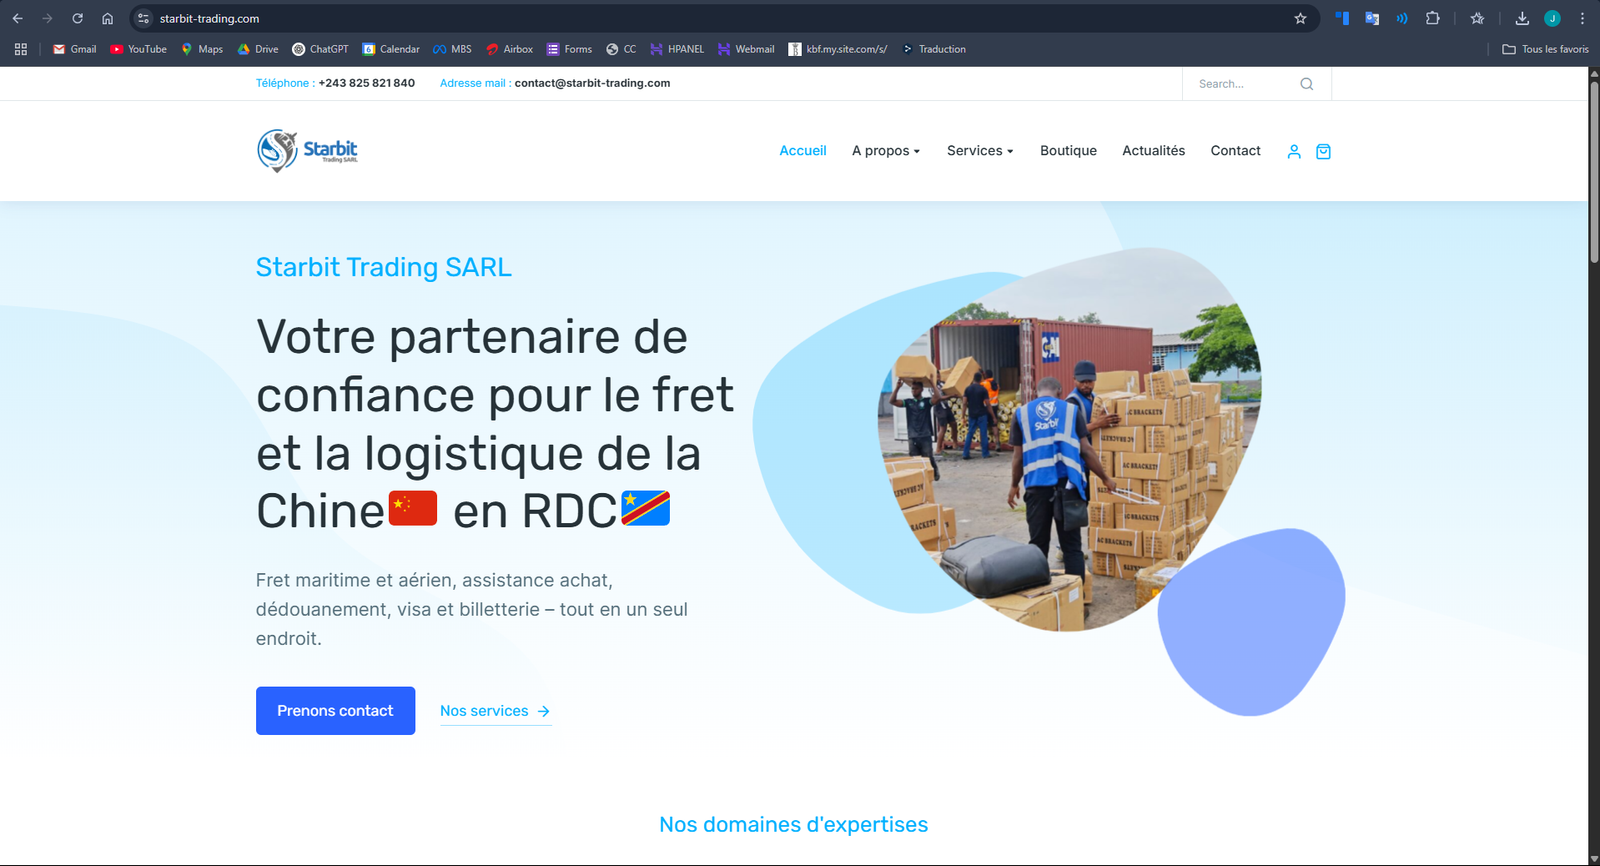Screen dimensions: 1600x866
Task: Open the Gmail bookmark
Action: click(75, 49)
